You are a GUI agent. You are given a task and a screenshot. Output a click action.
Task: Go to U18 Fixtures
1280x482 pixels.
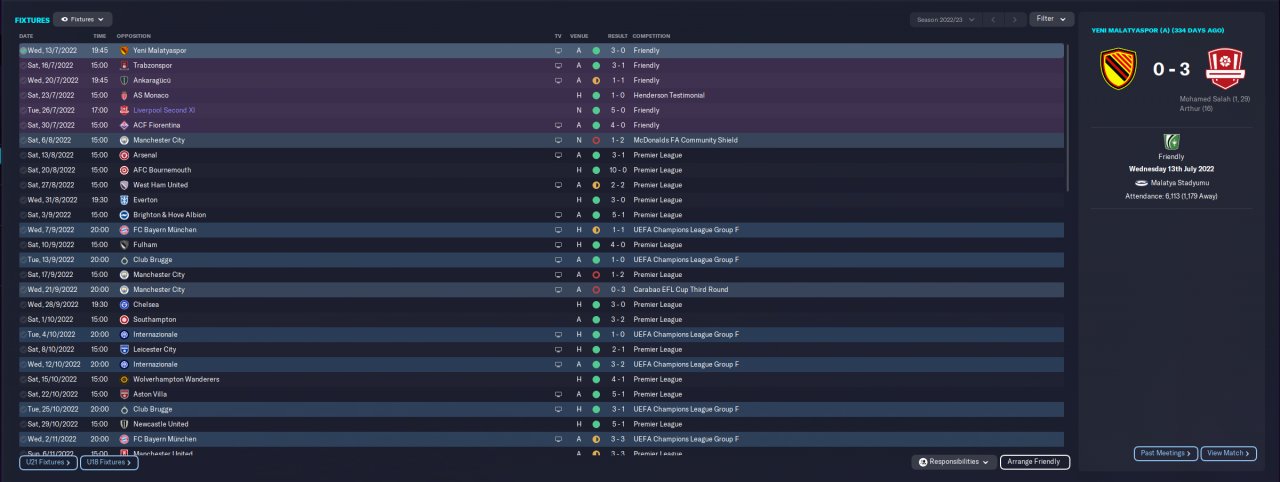pyautogui.click(x=109, y=462)
